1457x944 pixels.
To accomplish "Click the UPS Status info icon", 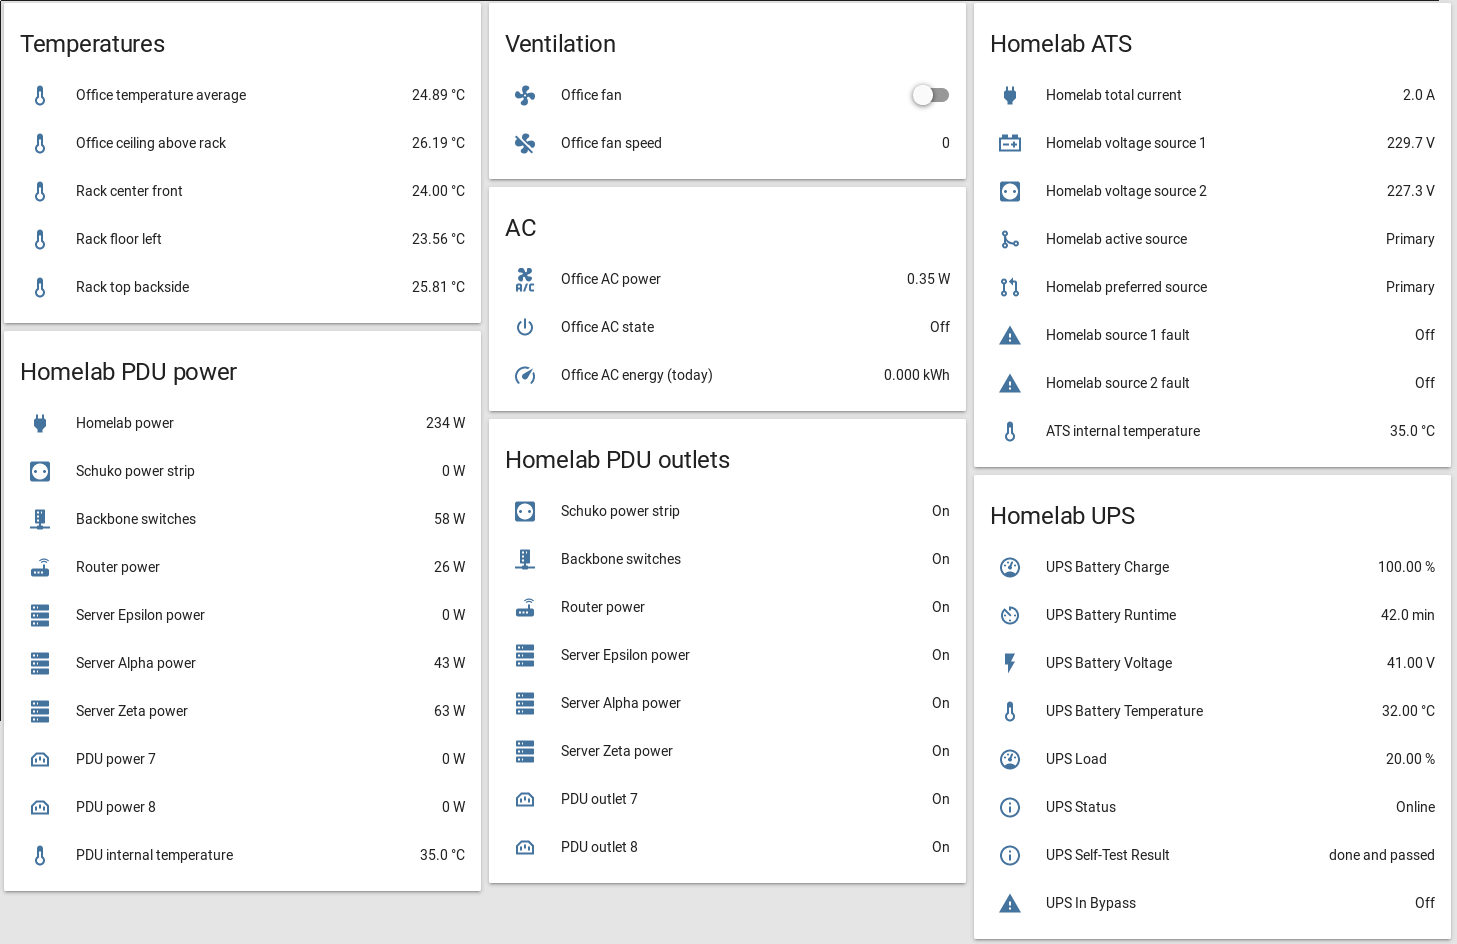I will (1010, 807).
